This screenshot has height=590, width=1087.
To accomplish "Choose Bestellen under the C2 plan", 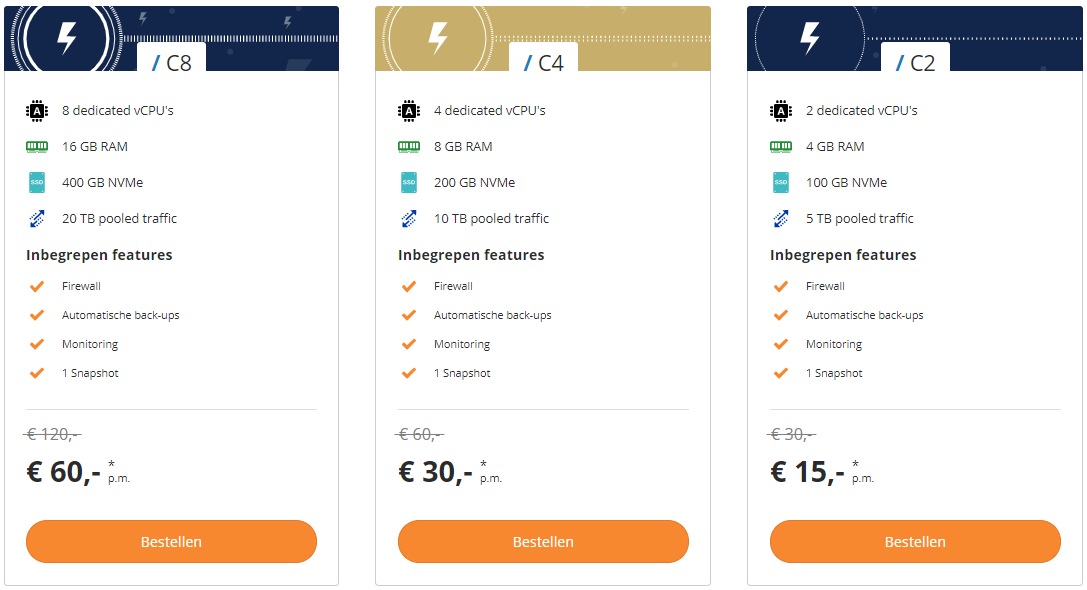I will [x=915, y=542].
